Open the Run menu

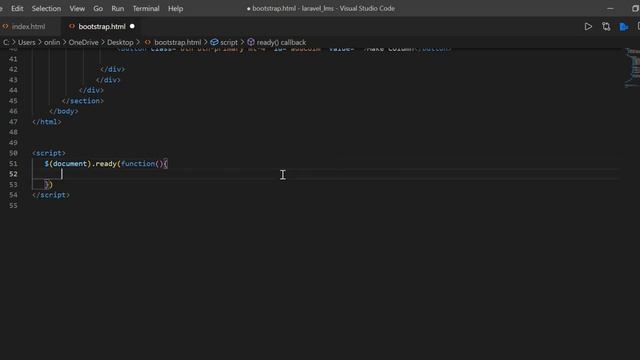[x=118, y=9]
